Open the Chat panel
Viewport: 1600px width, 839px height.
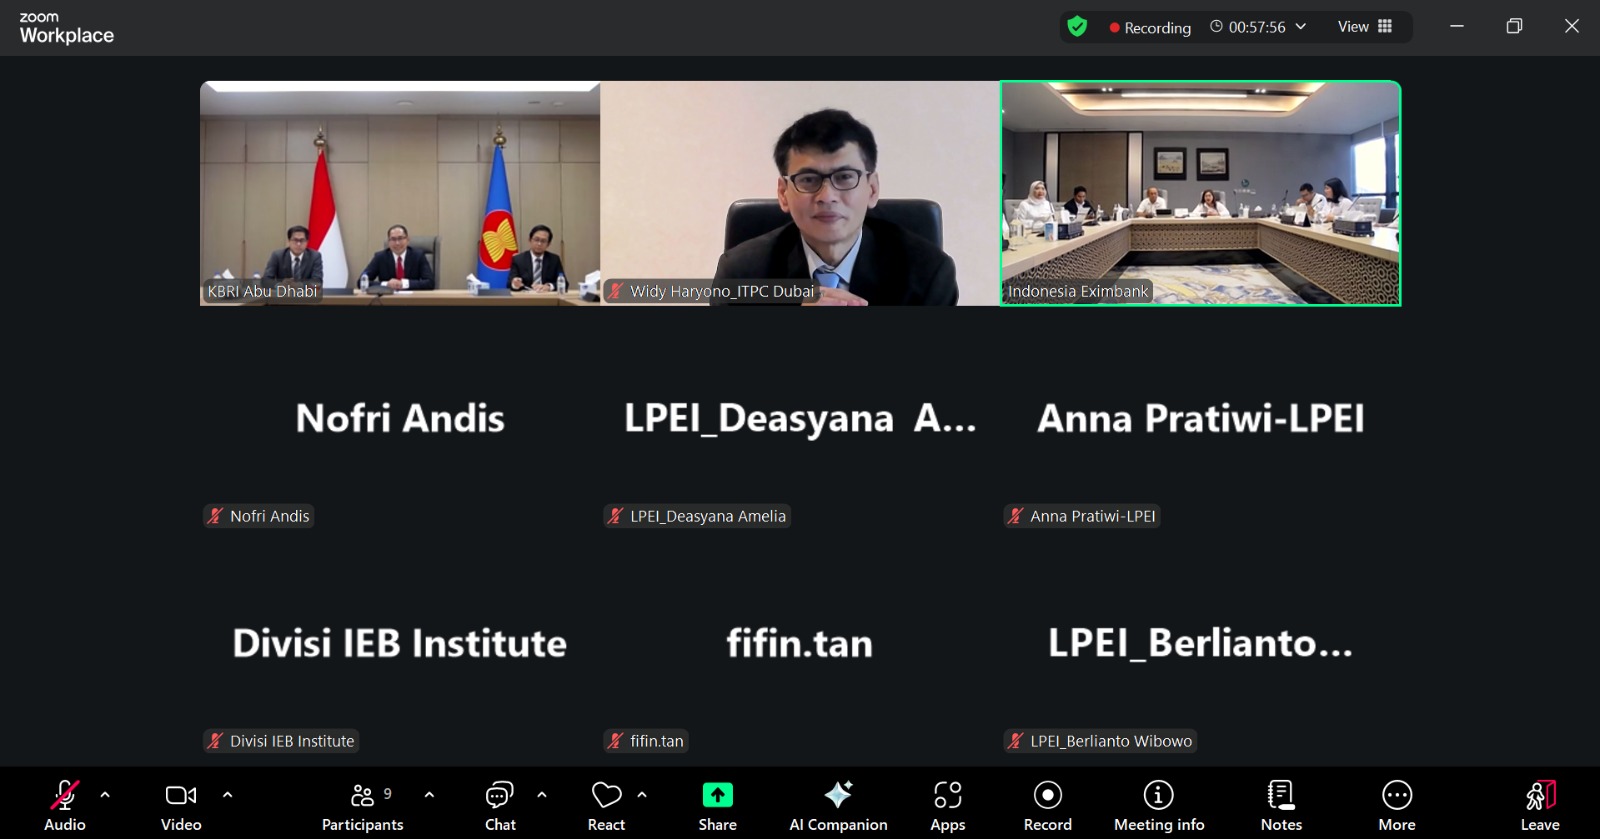[x=500, y=805]
